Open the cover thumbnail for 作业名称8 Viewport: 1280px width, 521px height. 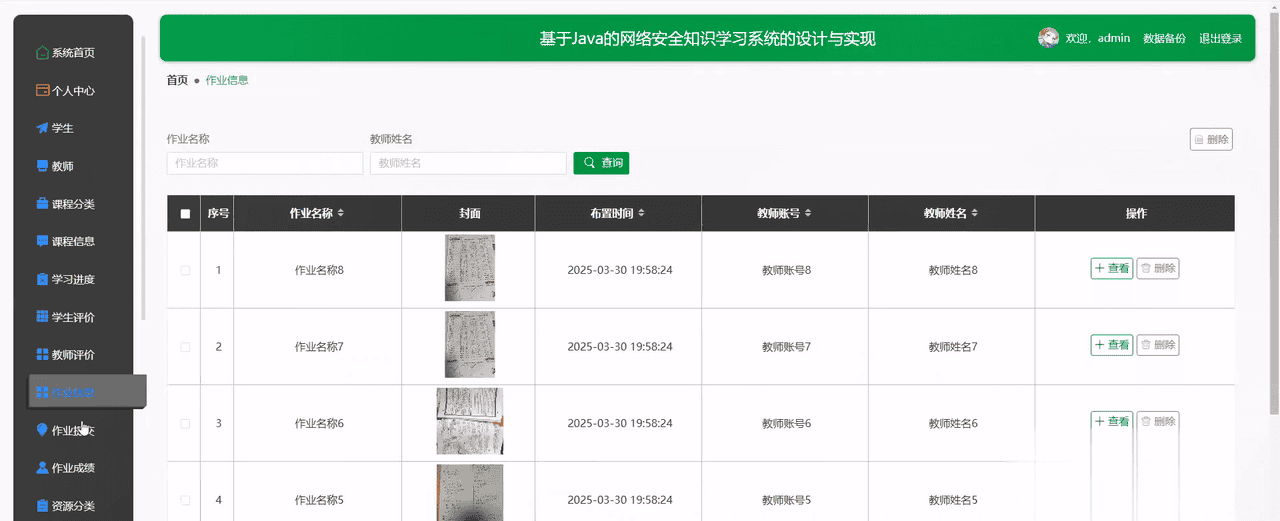(469, 268)
